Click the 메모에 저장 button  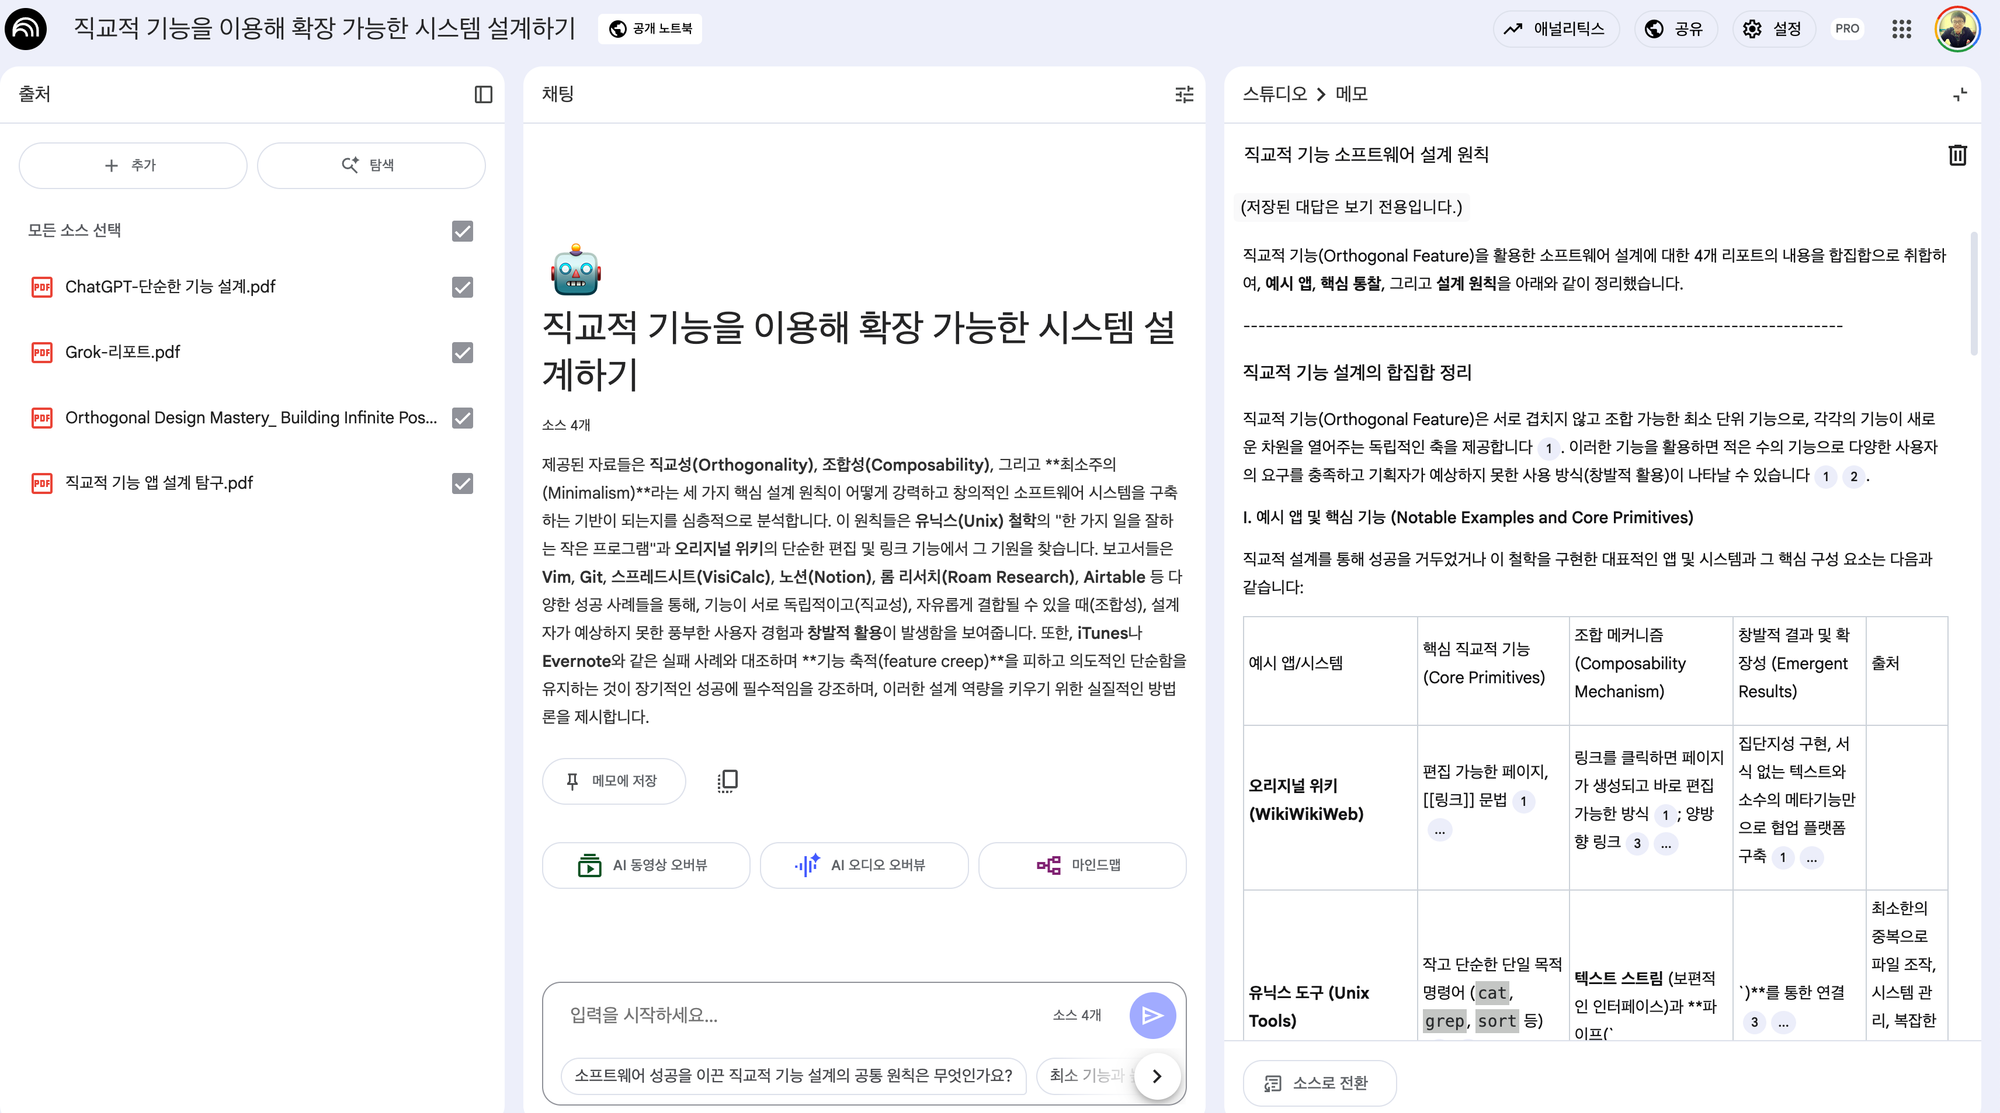click(613, 781)
